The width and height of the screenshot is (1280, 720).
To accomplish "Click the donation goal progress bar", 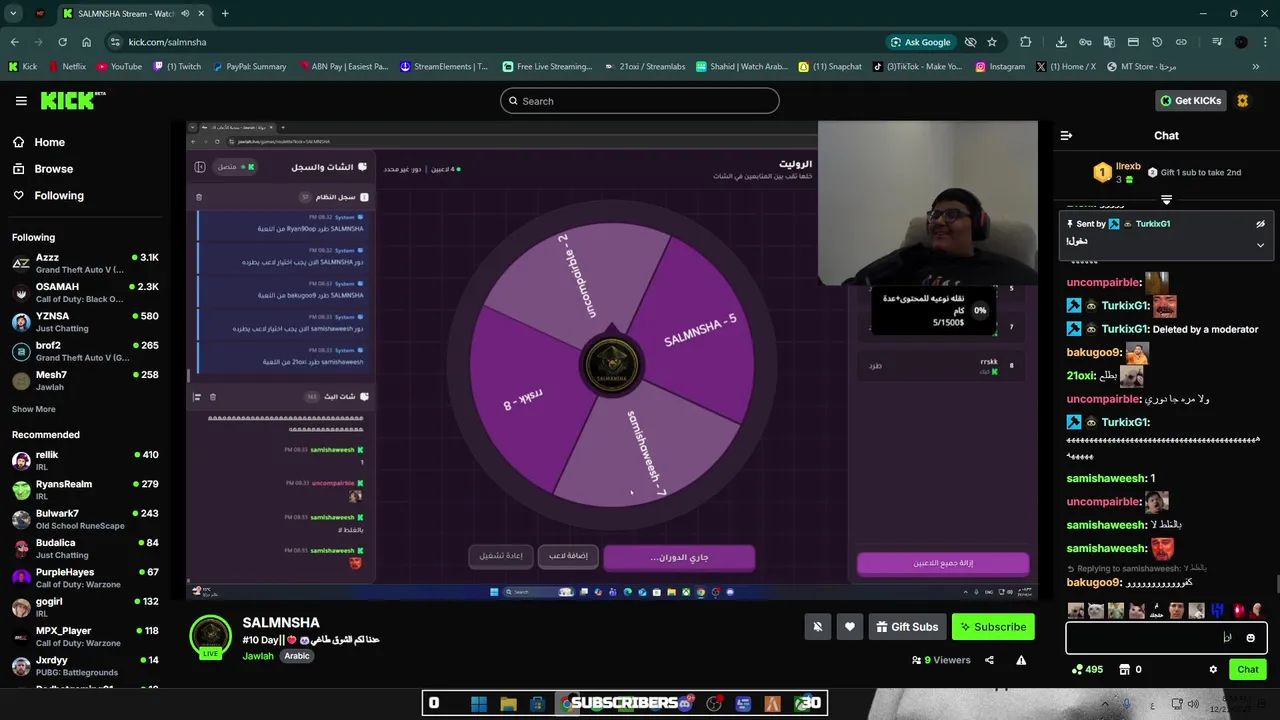I will click(x=933, y=310).
